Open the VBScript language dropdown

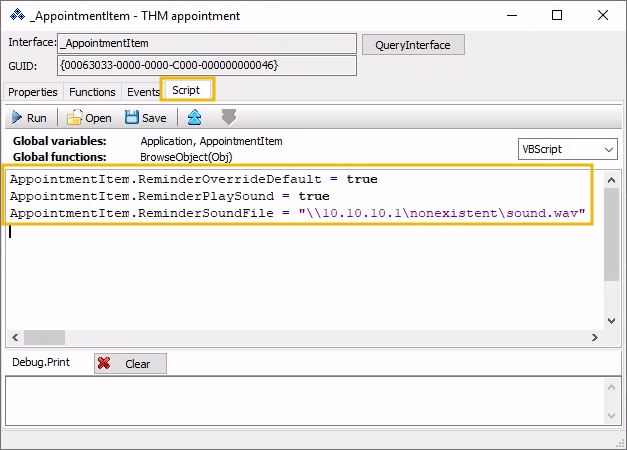click(568, 149)
